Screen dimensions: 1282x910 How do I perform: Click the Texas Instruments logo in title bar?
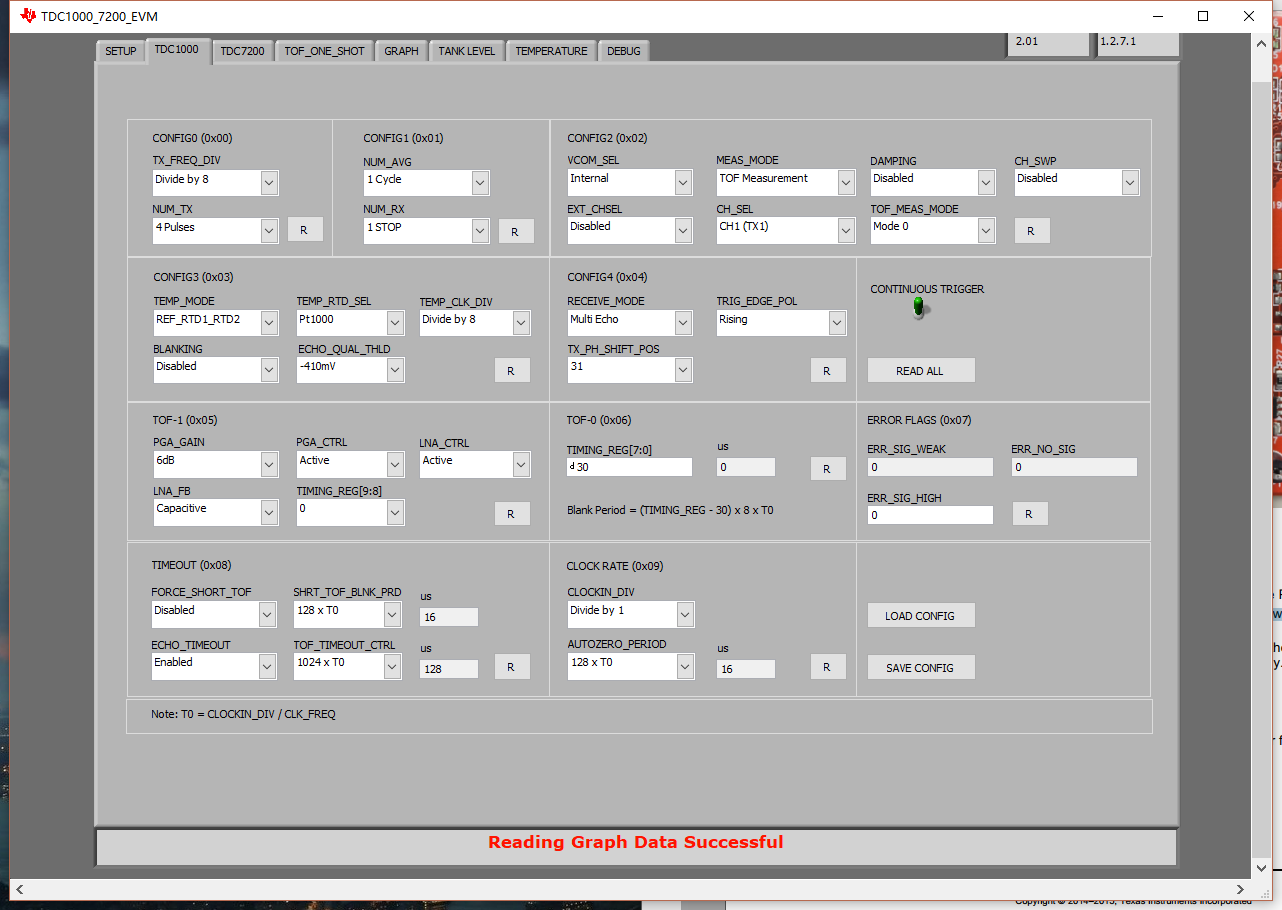click(27, 16)
